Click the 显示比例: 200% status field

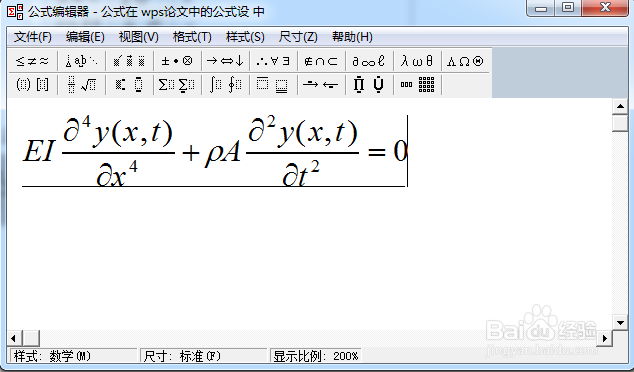pyautogui.click(x=316, y=356)
